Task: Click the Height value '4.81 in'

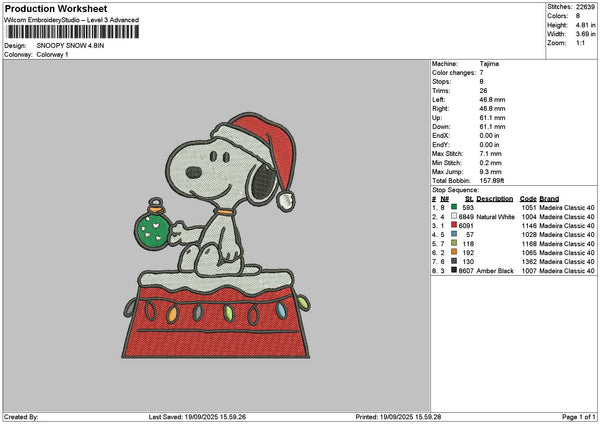Action: pos(585,25)
